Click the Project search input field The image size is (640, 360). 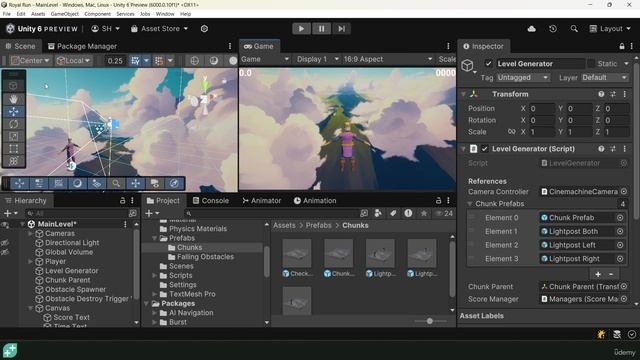271,213
